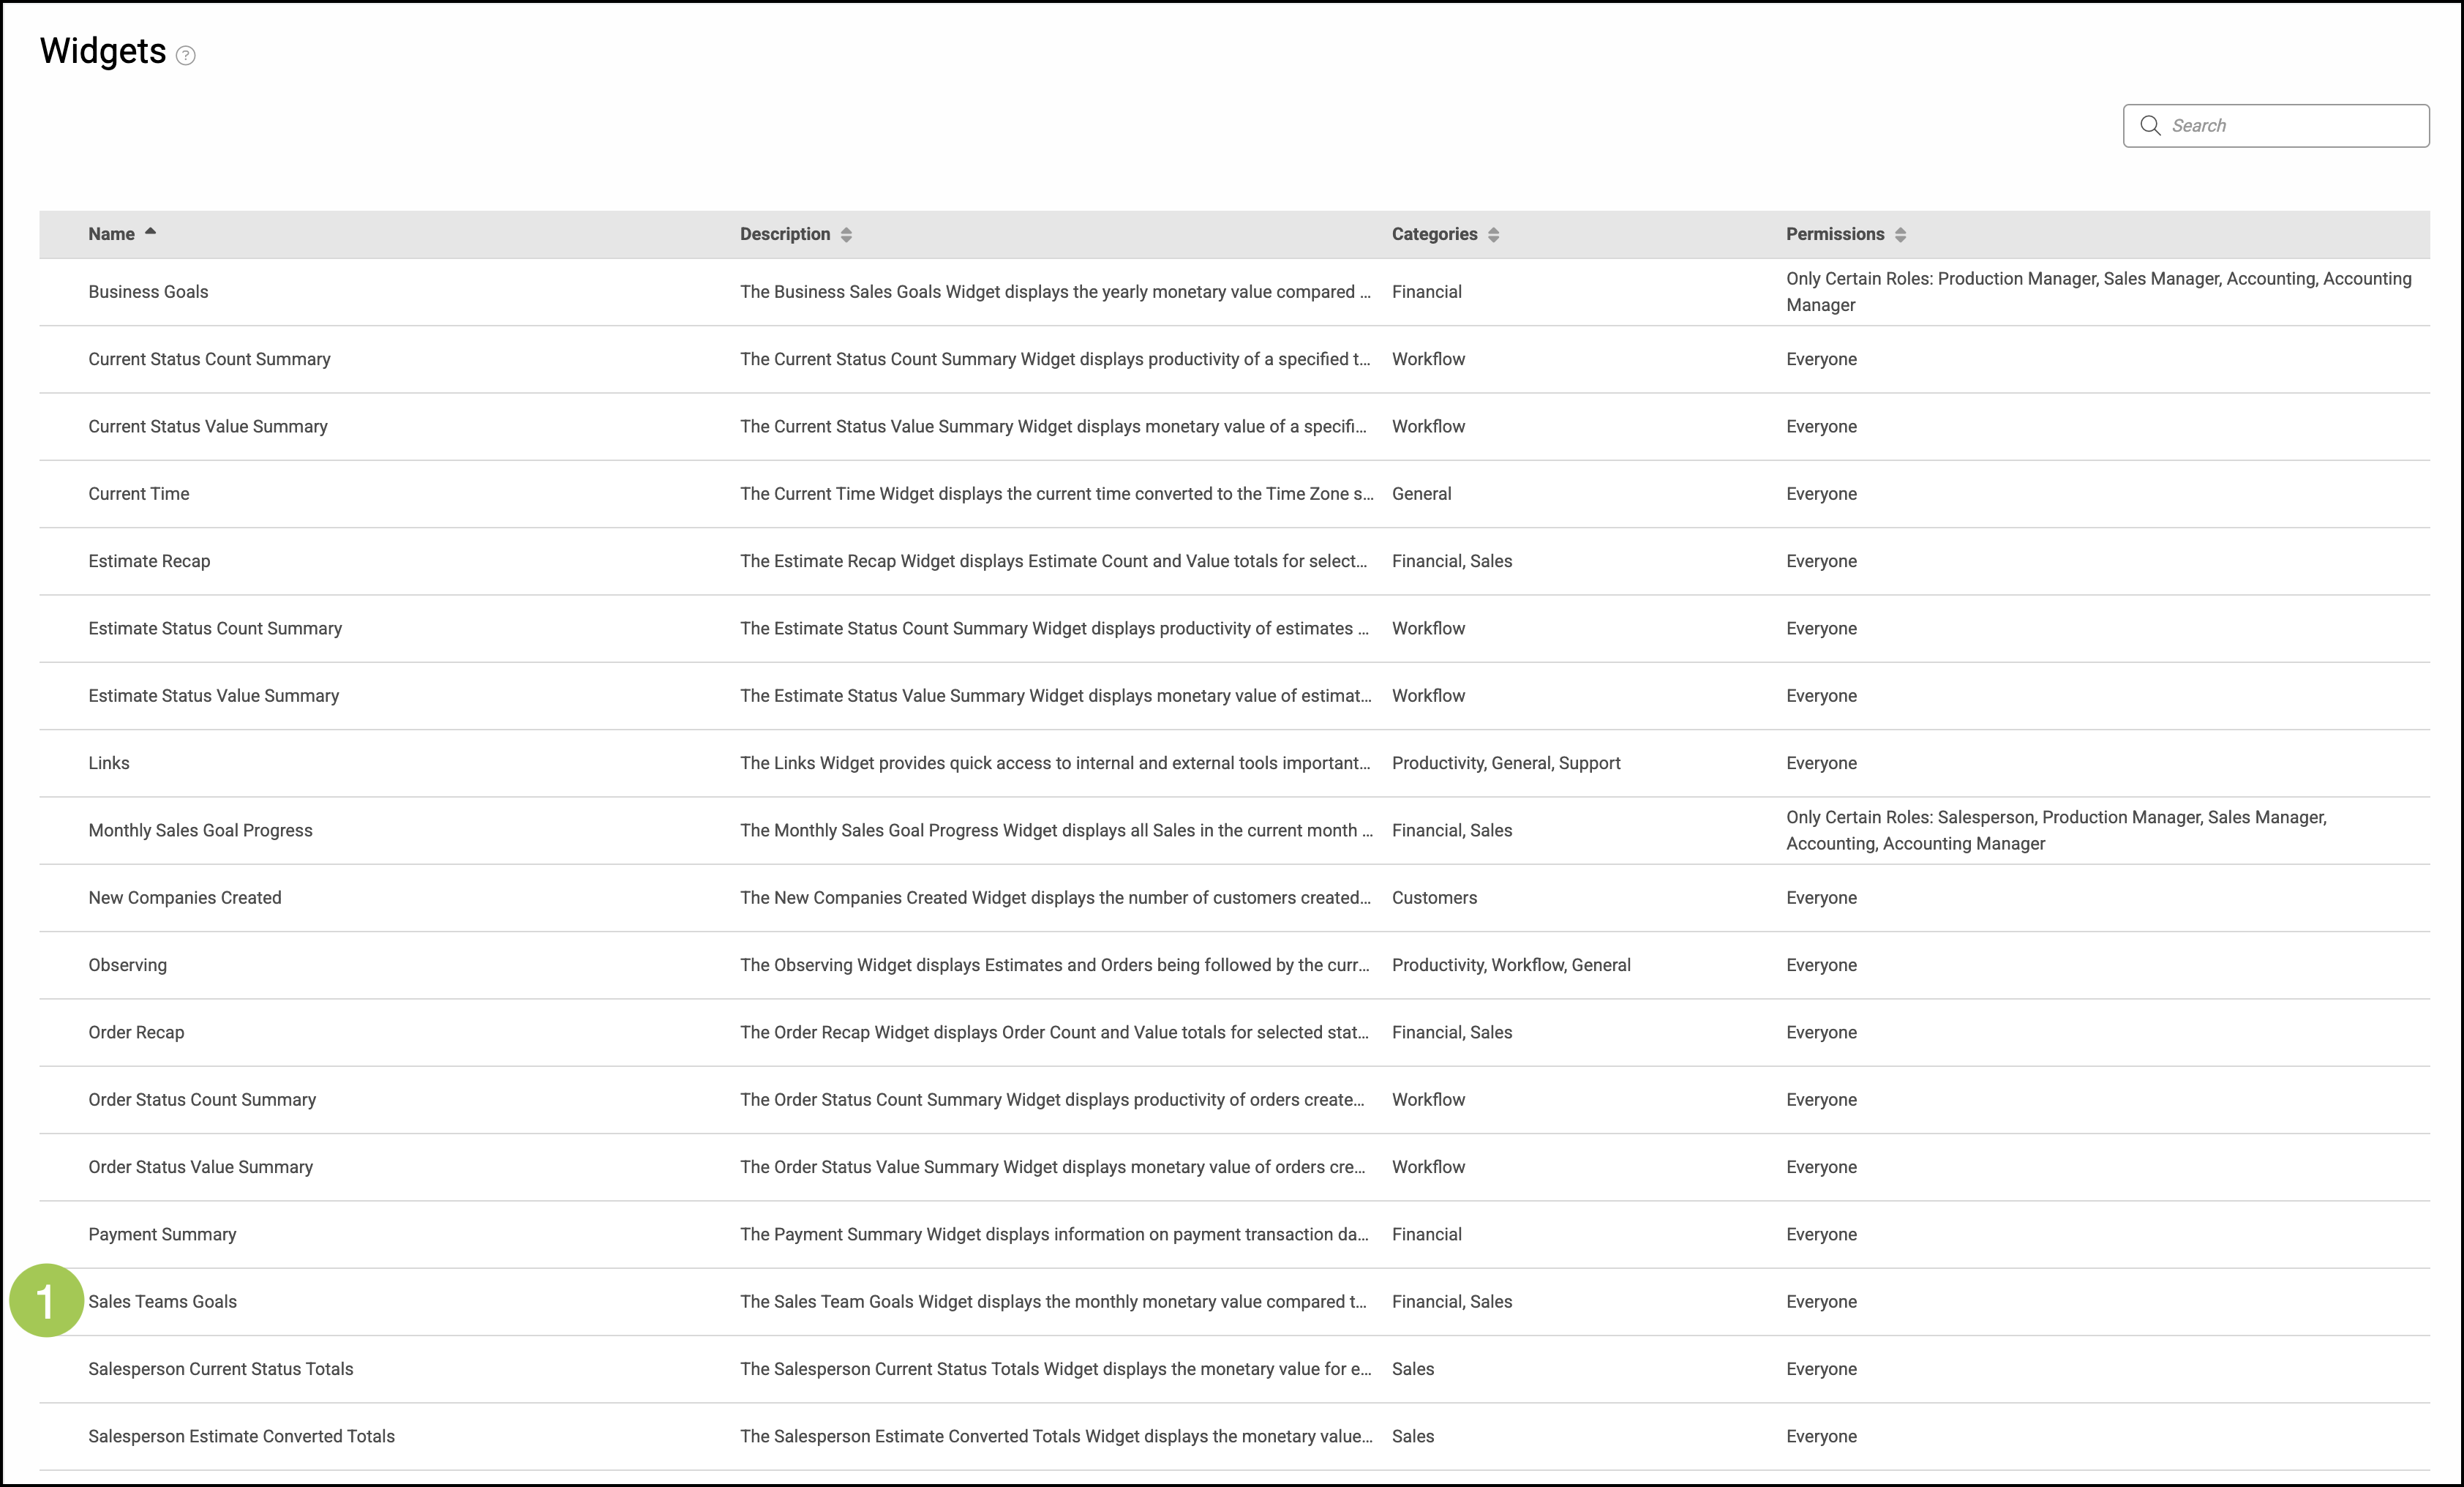Focus the Search input field
Image resolution: width=2464 pixels, height=1487 pixels.
coord(2290,125)
